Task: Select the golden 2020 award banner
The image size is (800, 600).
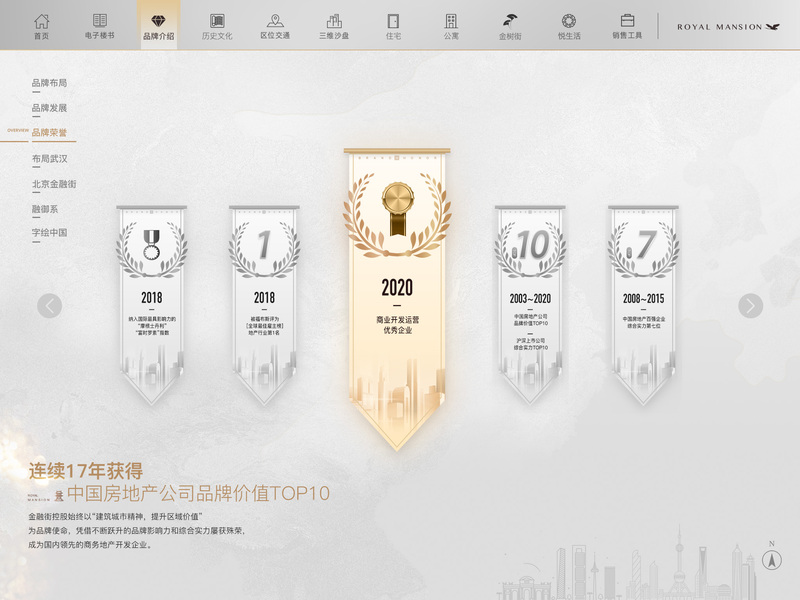Action: pos(397,299)
